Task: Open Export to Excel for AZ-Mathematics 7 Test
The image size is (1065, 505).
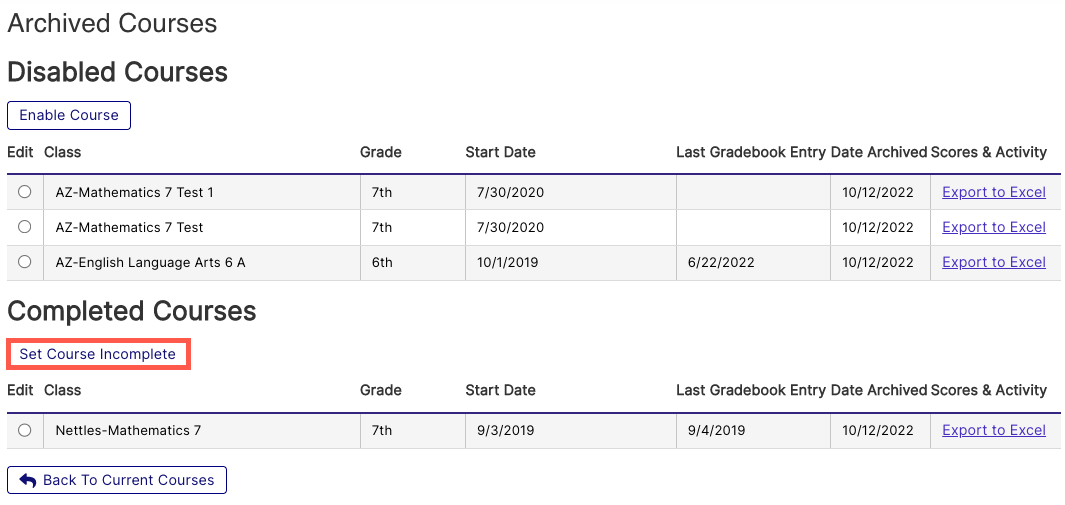Action: tap(993, 227)
